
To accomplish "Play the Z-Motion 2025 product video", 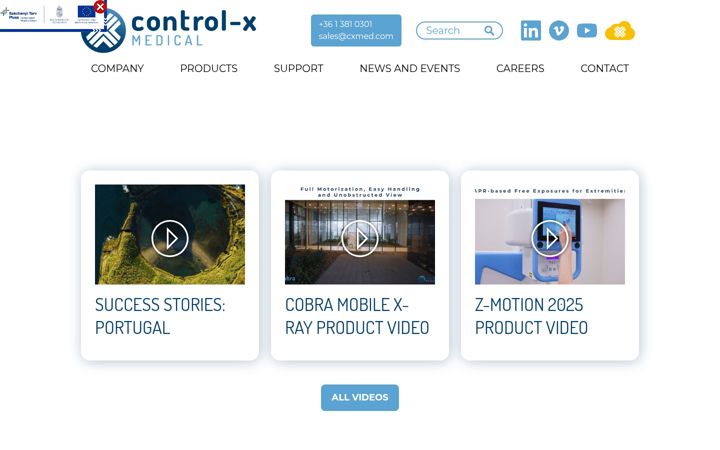I will 550,238.
